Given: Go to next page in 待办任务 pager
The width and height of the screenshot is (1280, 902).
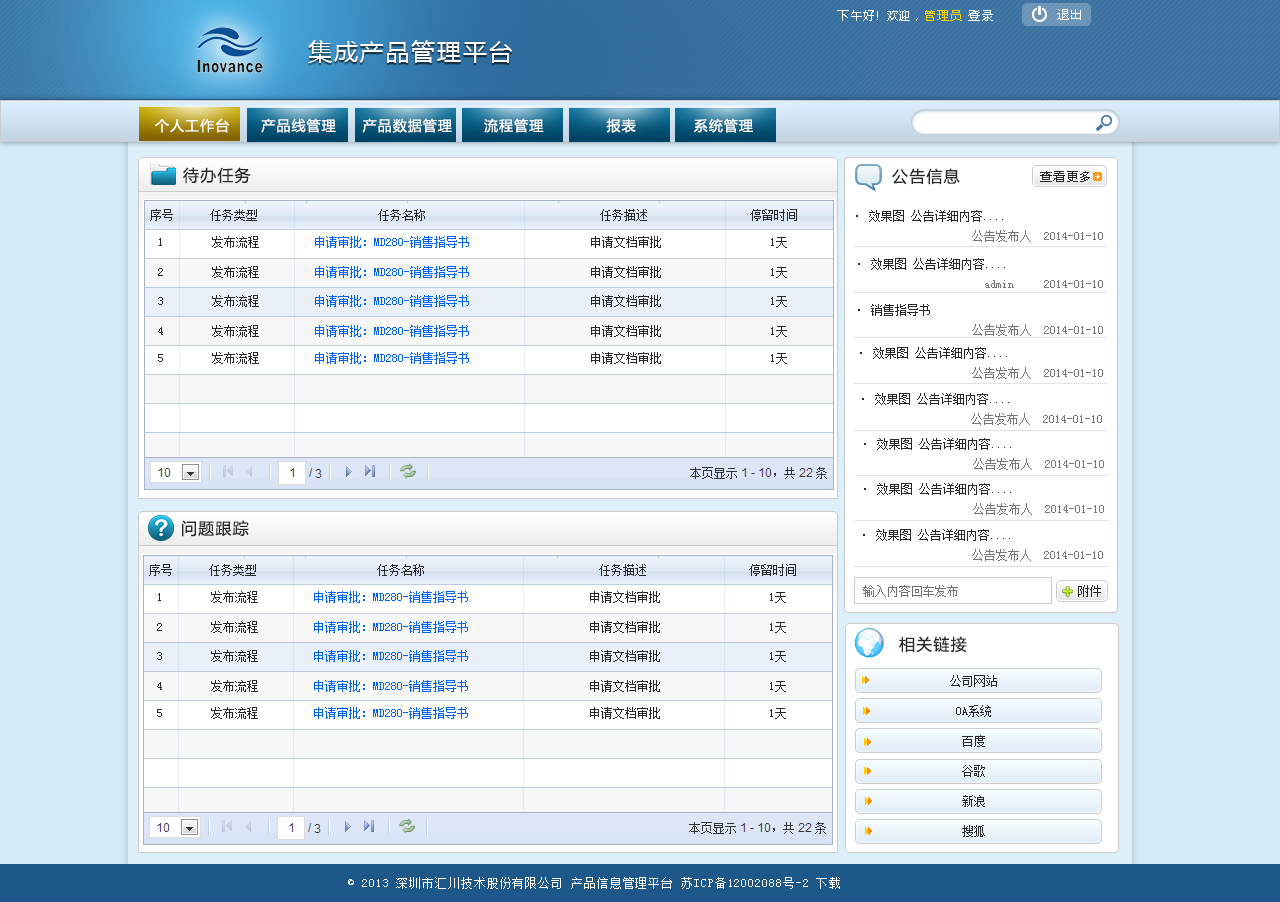Looking at the screenshot, I should [348, 472].
